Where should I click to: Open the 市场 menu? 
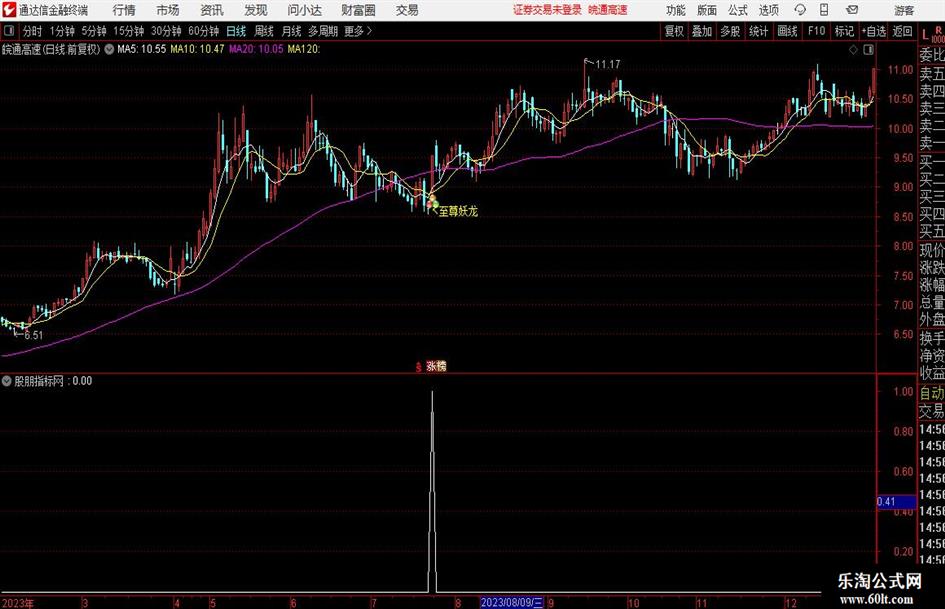pos(168,10)
